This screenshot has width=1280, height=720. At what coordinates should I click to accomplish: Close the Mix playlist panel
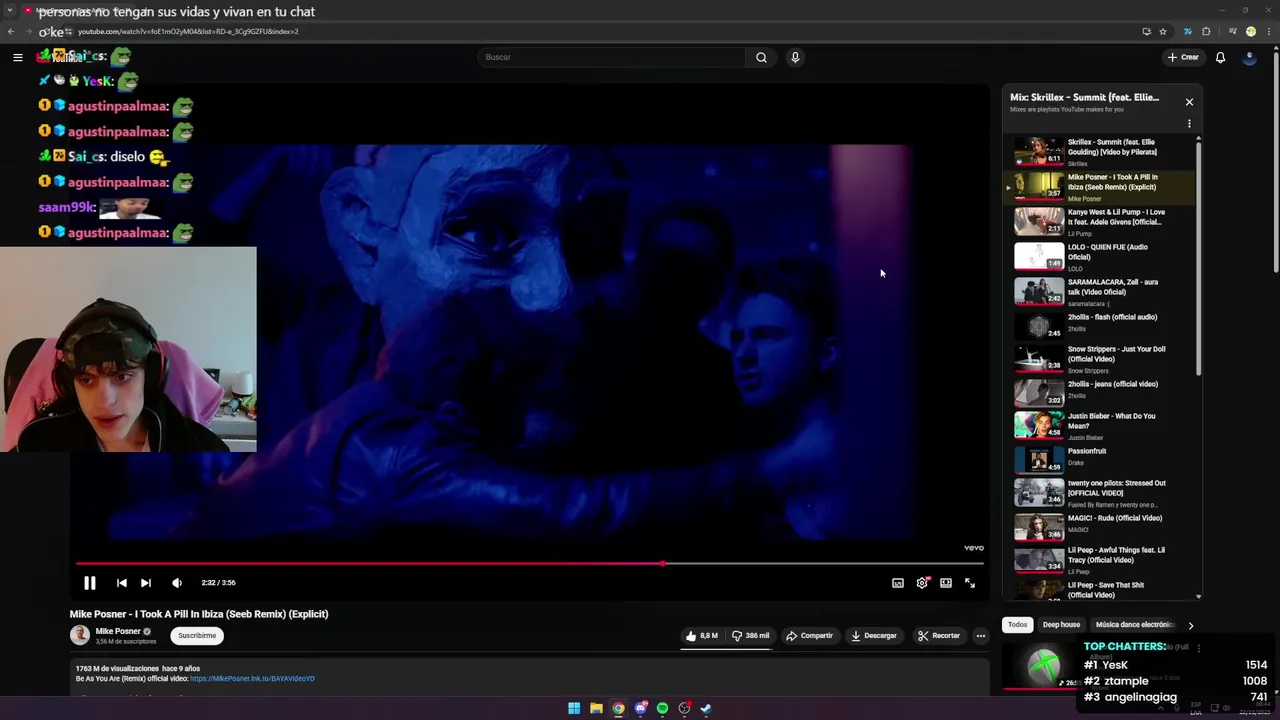coord(1189,102)
